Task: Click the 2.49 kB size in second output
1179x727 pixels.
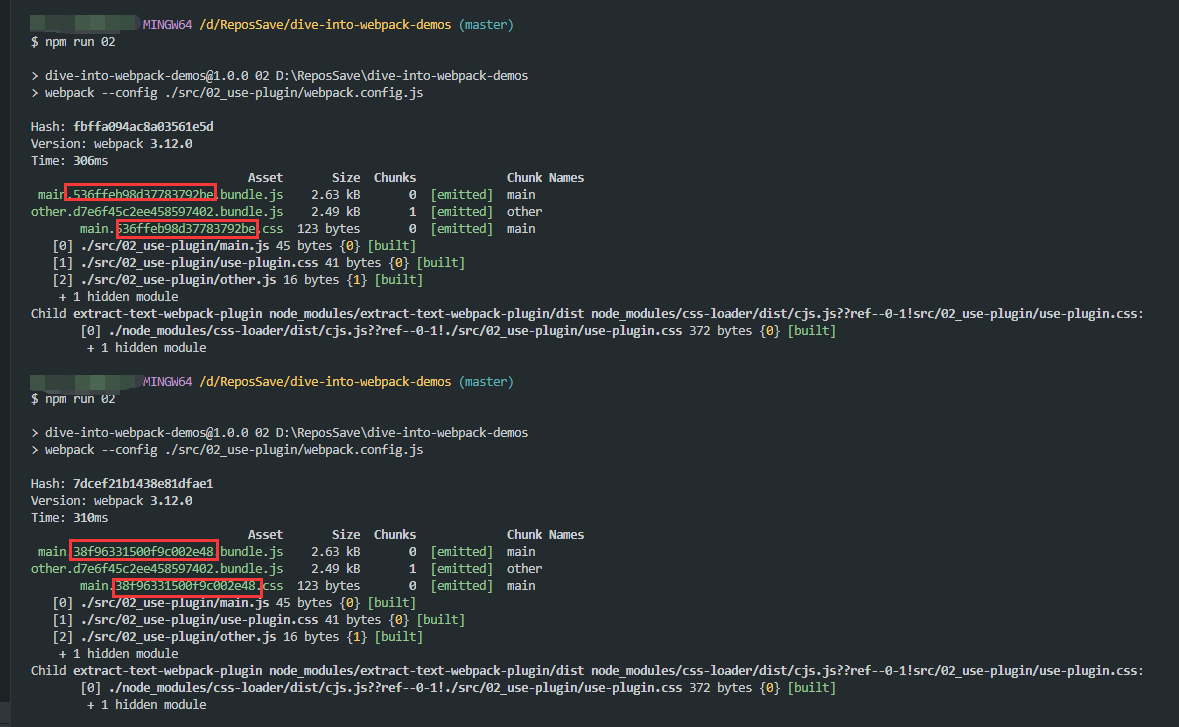Action: tap(336, 569)
